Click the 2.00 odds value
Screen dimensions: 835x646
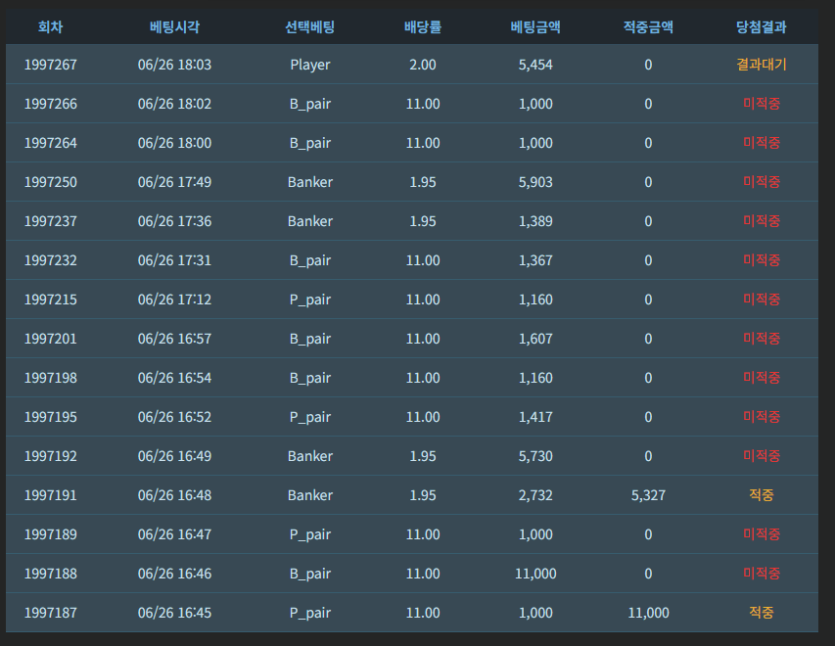(422, 64)
